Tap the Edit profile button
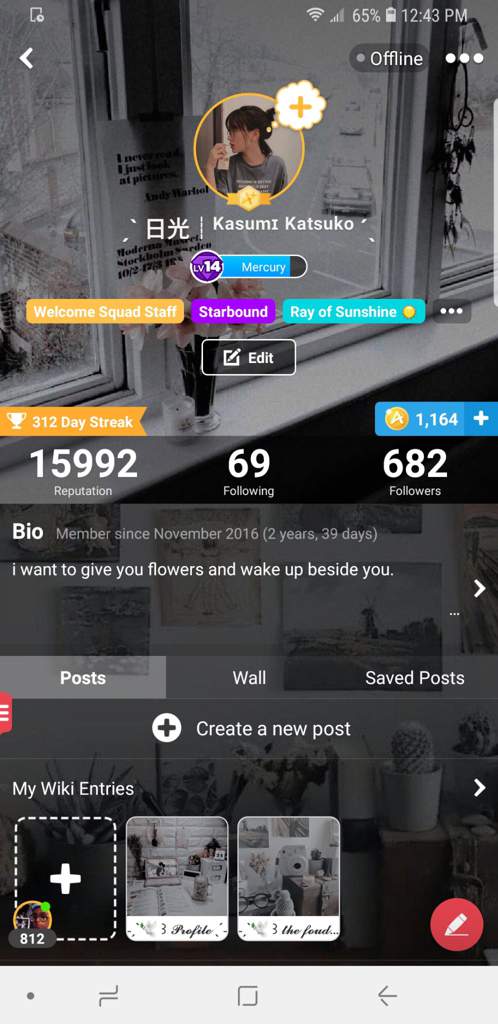Screen dimensions: 498x1024 pos(249,357)
